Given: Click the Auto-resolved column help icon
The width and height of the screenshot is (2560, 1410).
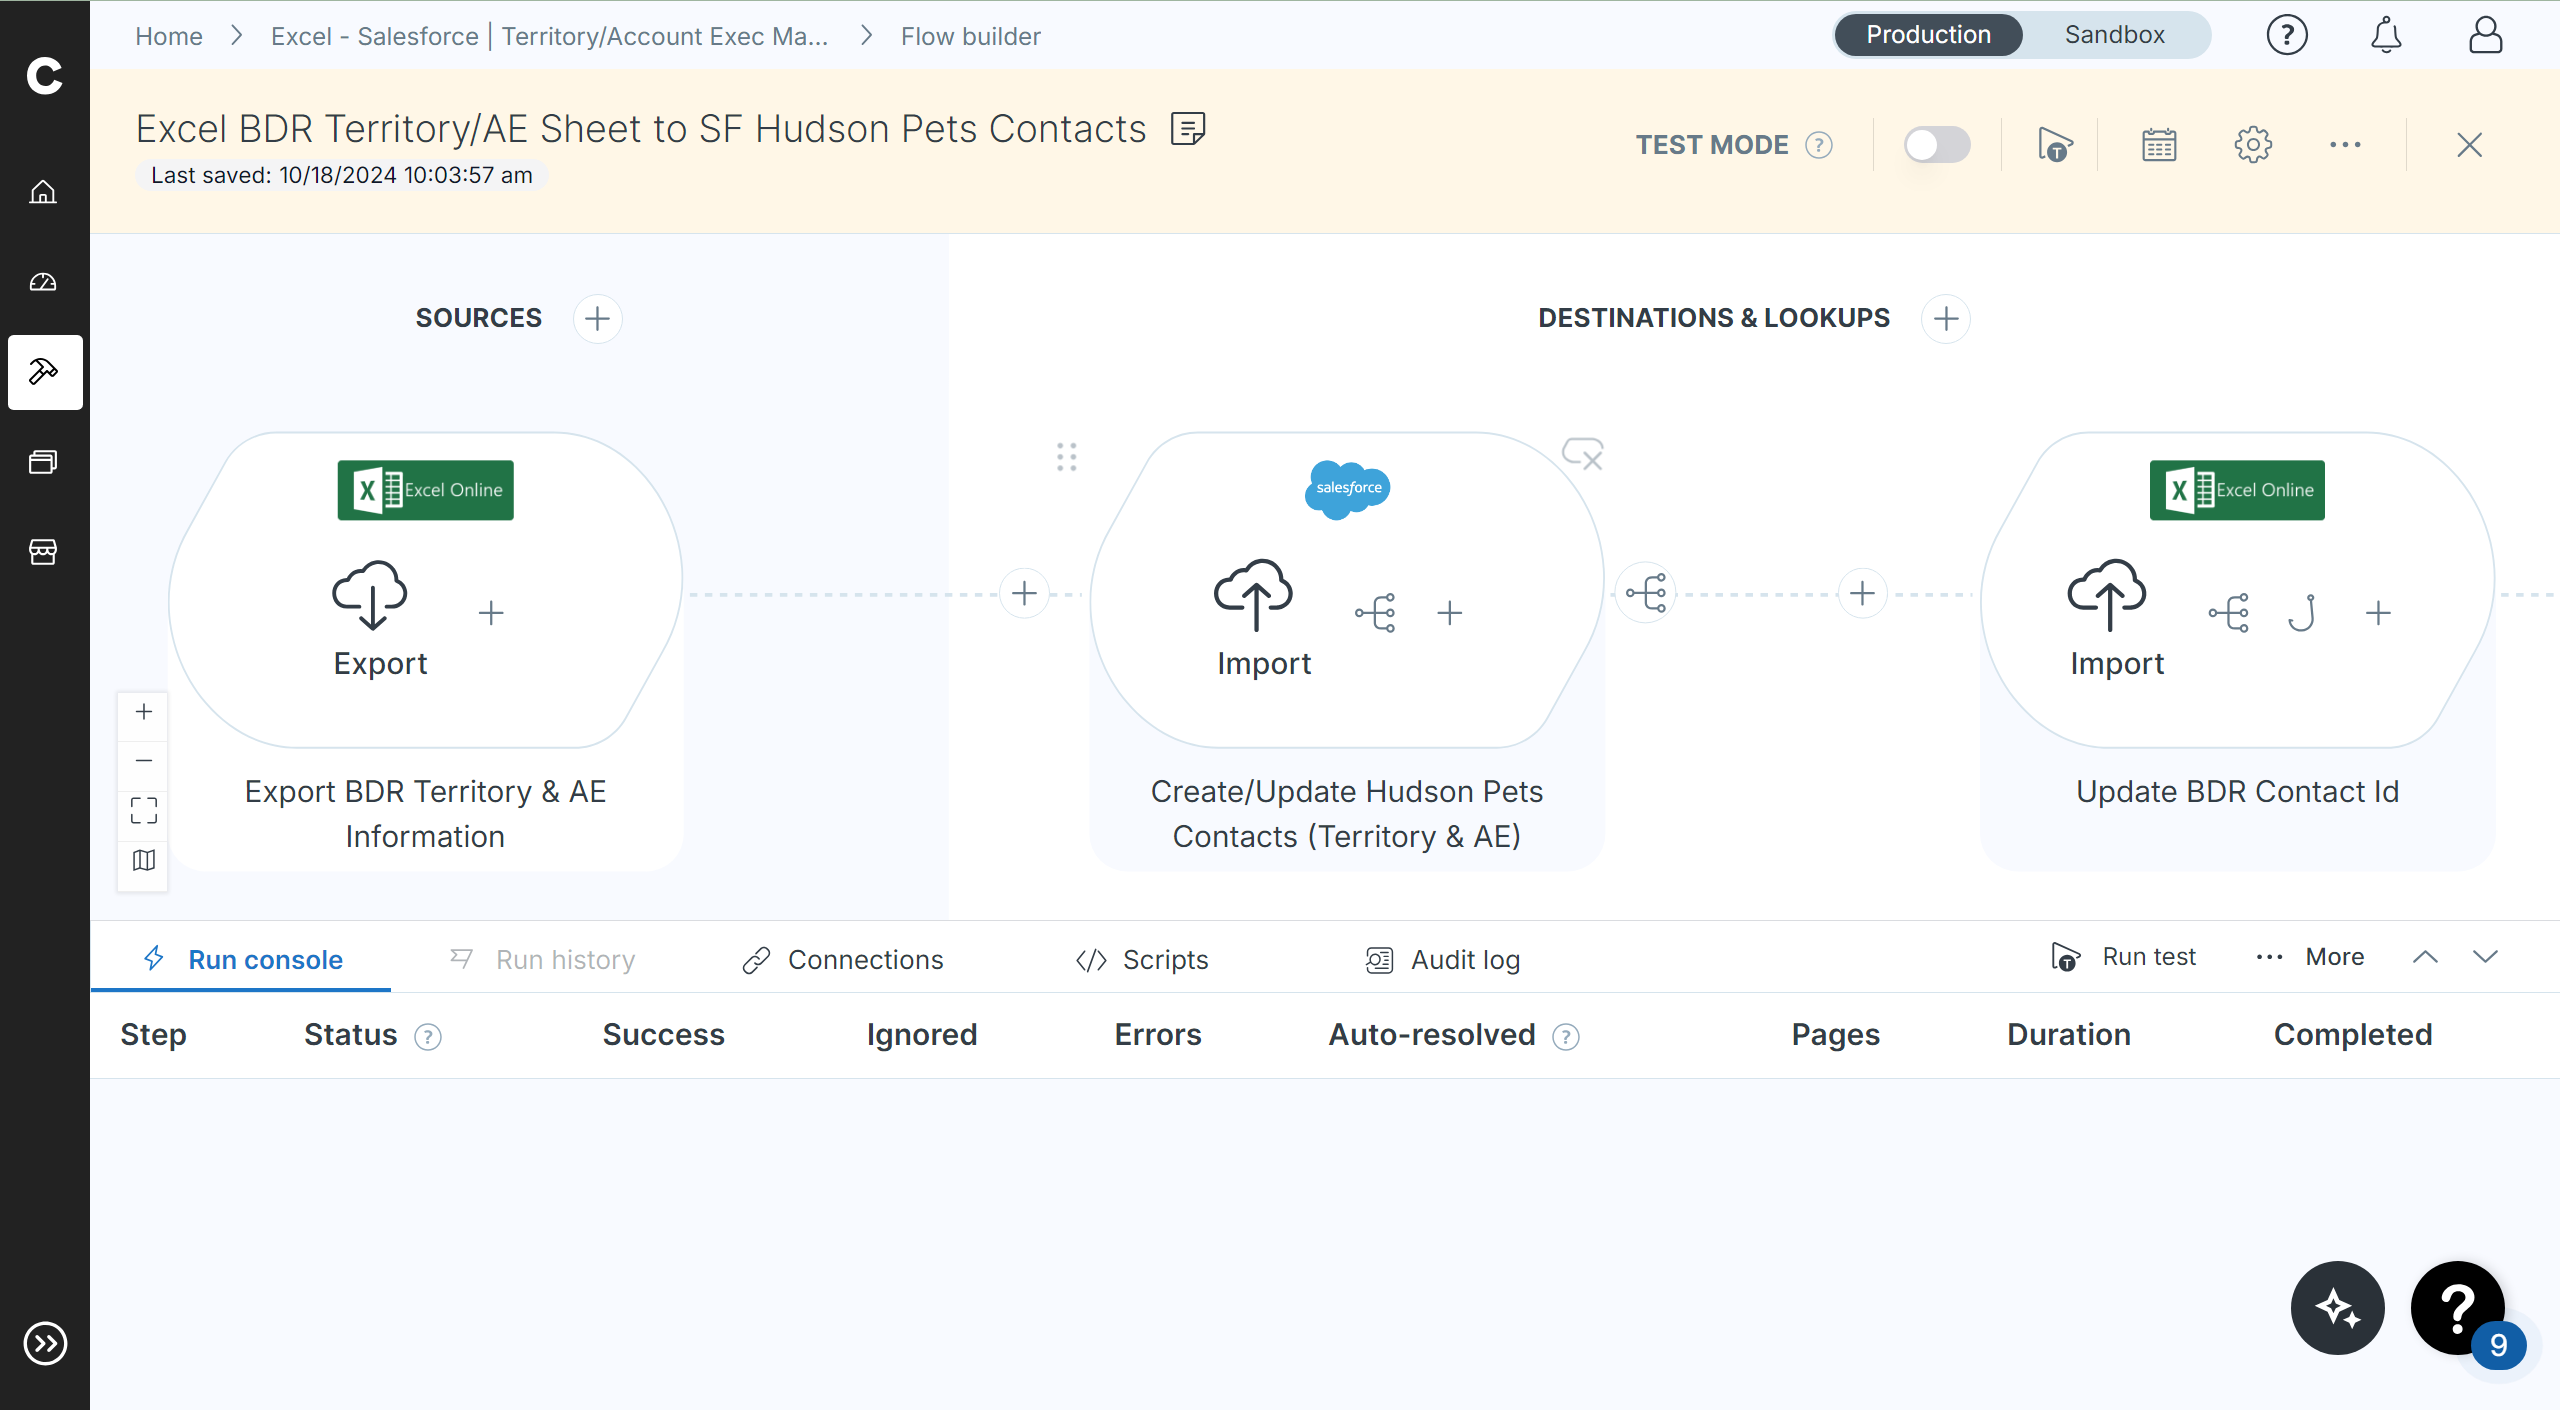Looking at the screenshot, I should coord(1566,1037).
